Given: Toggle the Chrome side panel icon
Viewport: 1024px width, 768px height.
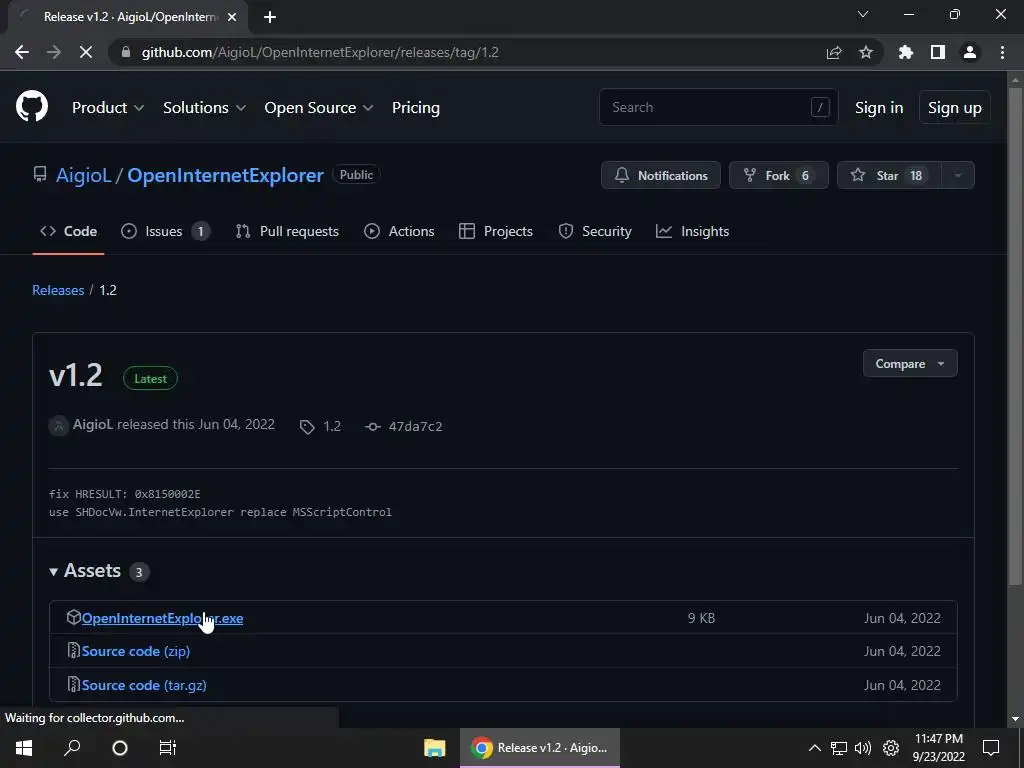Looking at the screenshot, I should point(938,52).
